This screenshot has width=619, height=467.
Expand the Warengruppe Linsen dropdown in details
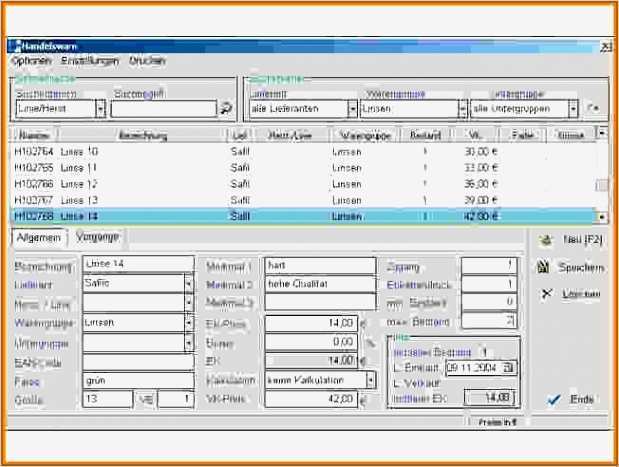(x=189, y=323)
